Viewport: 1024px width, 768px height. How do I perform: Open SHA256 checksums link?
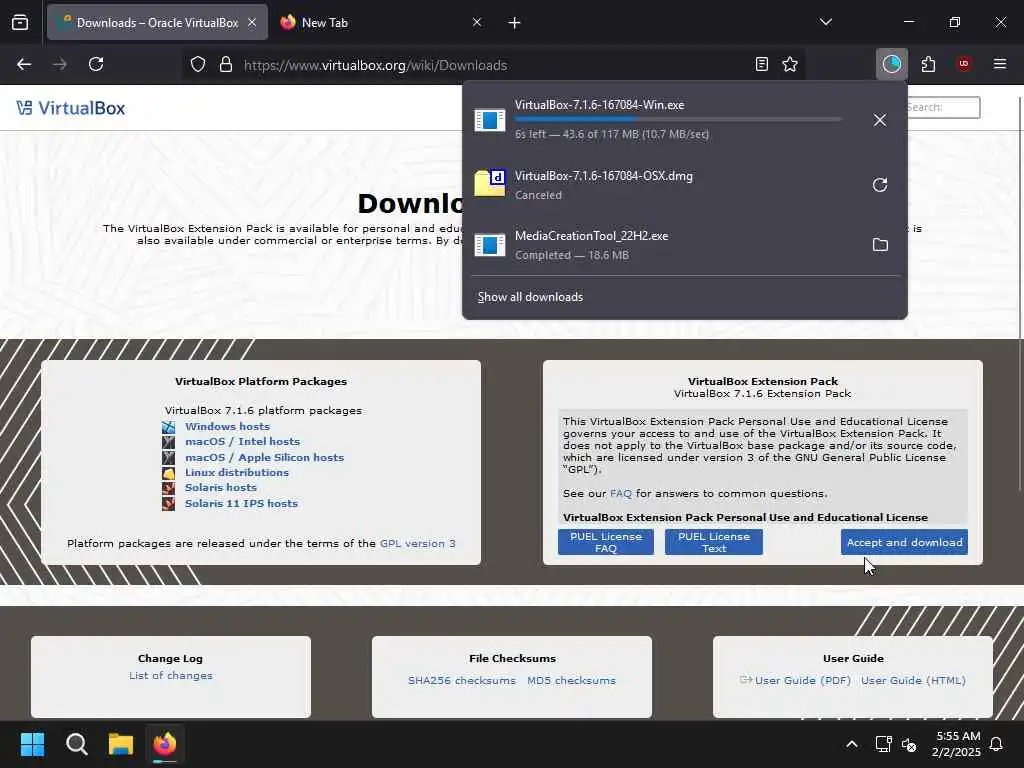click(462, 680)
